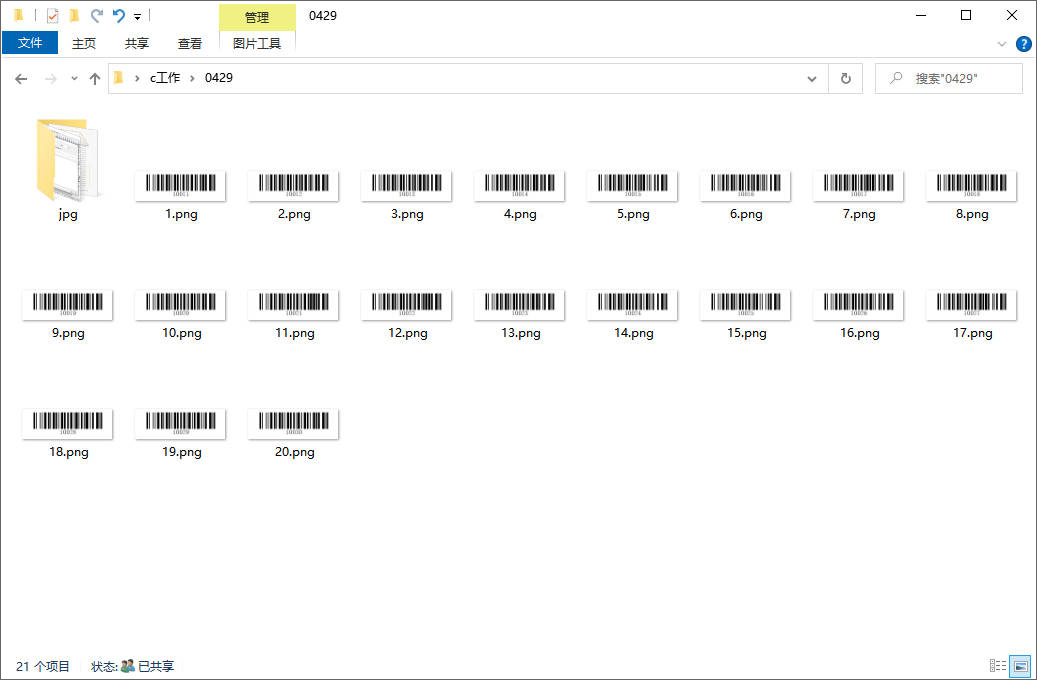Click the search box for 0429
1037x680 pixels.
pos(949,79)
